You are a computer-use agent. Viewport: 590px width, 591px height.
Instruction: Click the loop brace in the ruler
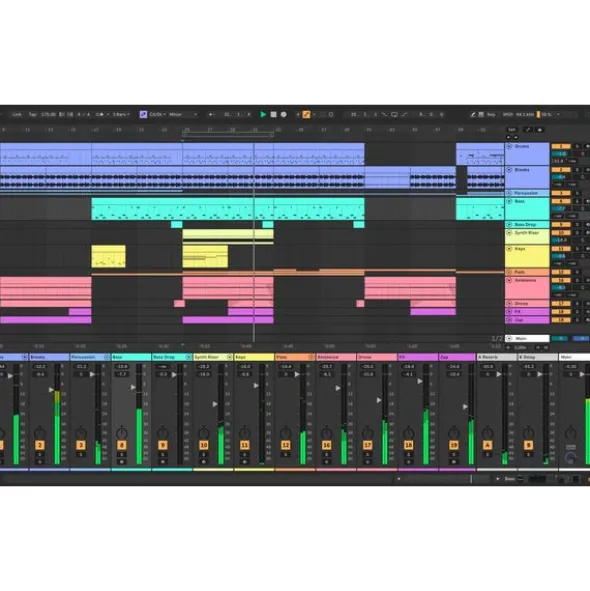[228, 134]
